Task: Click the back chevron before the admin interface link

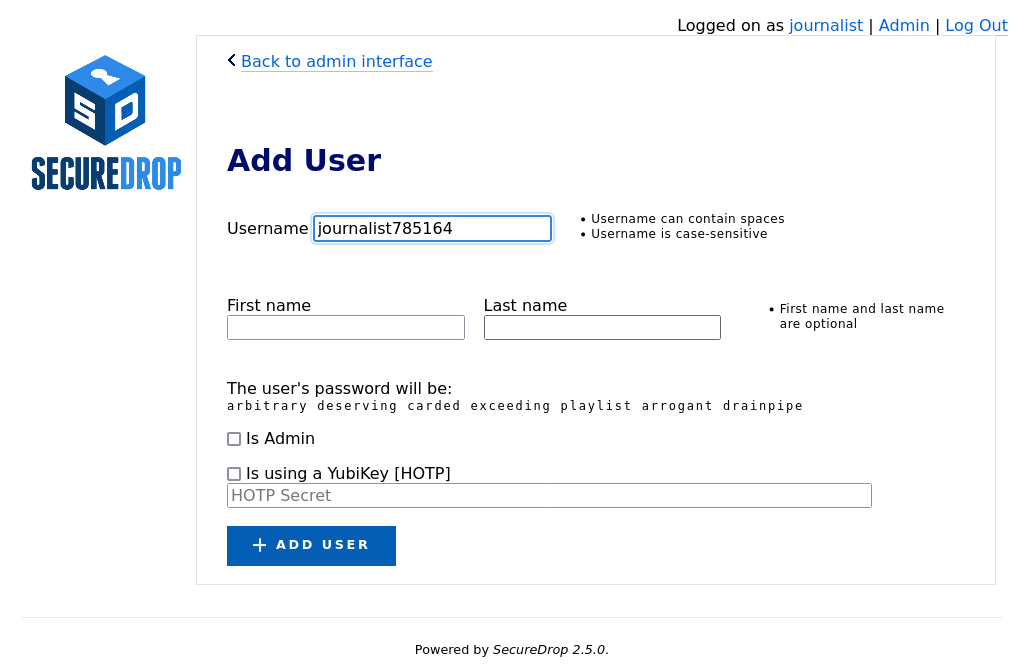Action: pos(232,60)
